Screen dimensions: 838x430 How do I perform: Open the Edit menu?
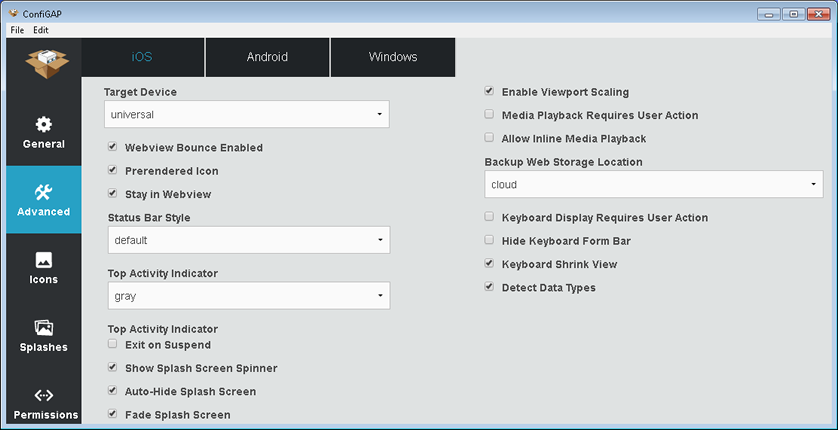tap(41, 30)
